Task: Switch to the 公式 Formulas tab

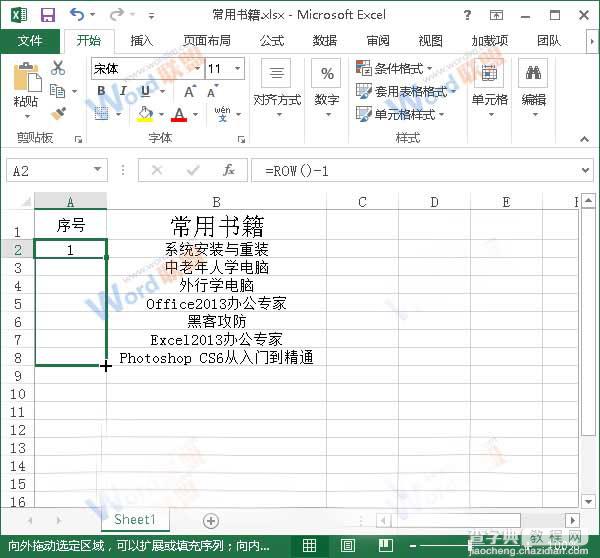Action: pyautogui.click(x=272, y=41)
